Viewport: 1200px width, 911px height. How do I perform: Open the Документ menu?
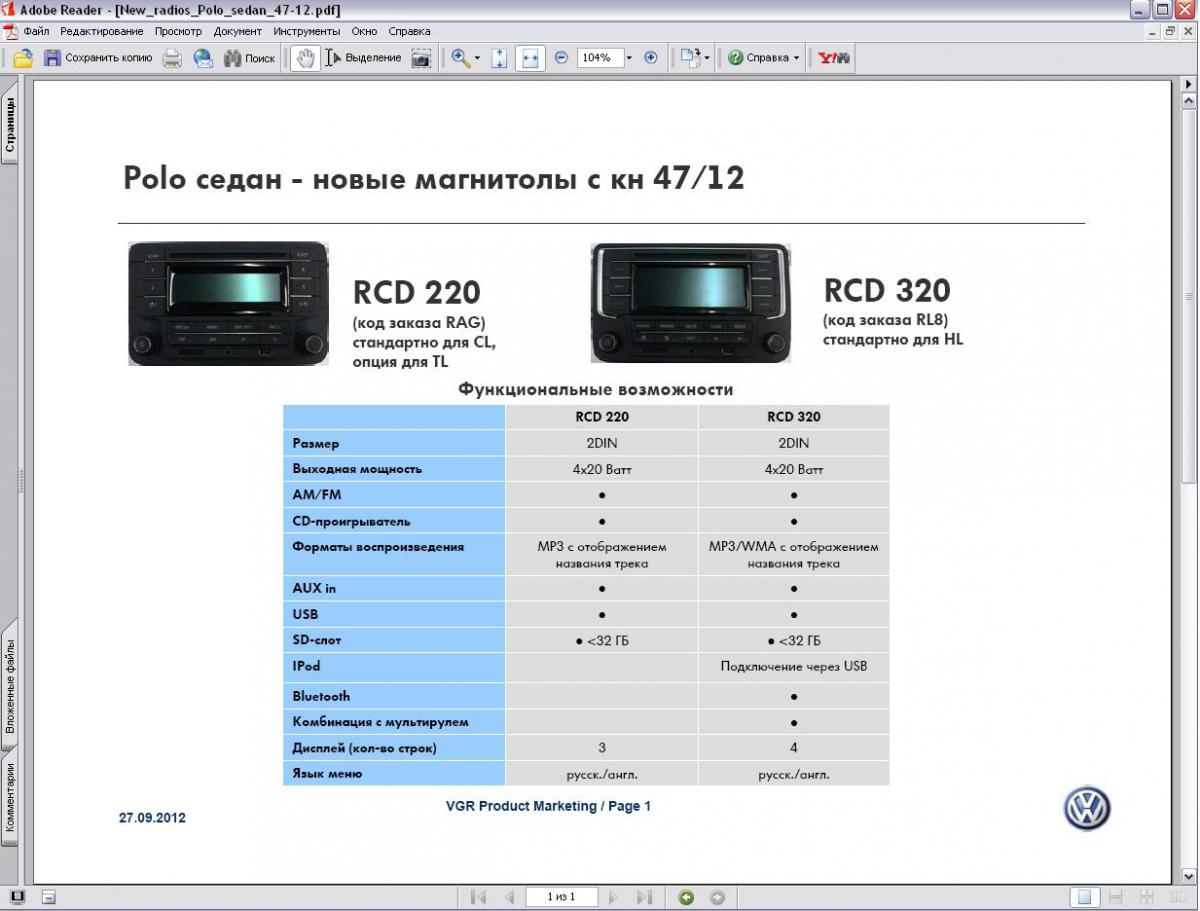pos(238,31)
